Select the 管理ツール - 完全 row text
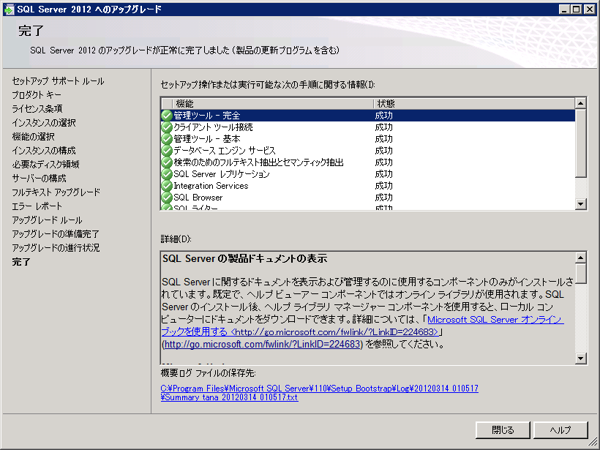Image resolution: width=600 pixels, height=450 pixels. [207, 116]
